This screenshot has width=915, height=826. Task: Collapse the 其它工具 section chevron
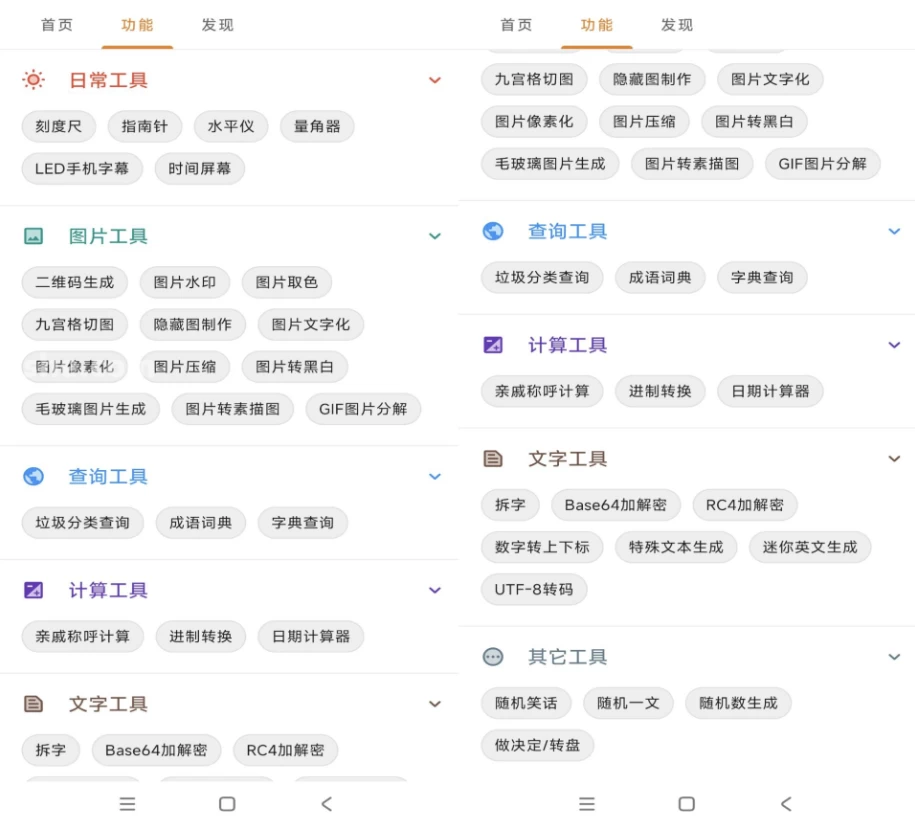point(894,657)
